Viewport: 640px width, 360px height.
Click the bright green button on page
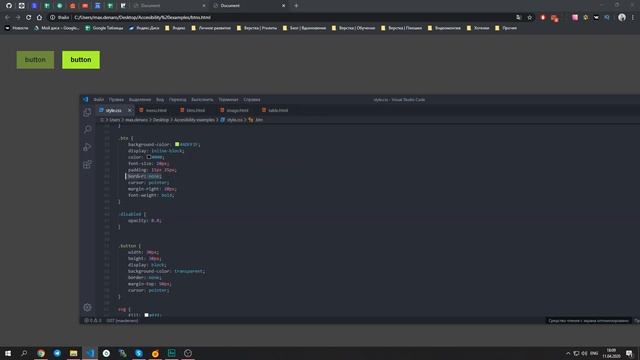click(x=81, y=60)
